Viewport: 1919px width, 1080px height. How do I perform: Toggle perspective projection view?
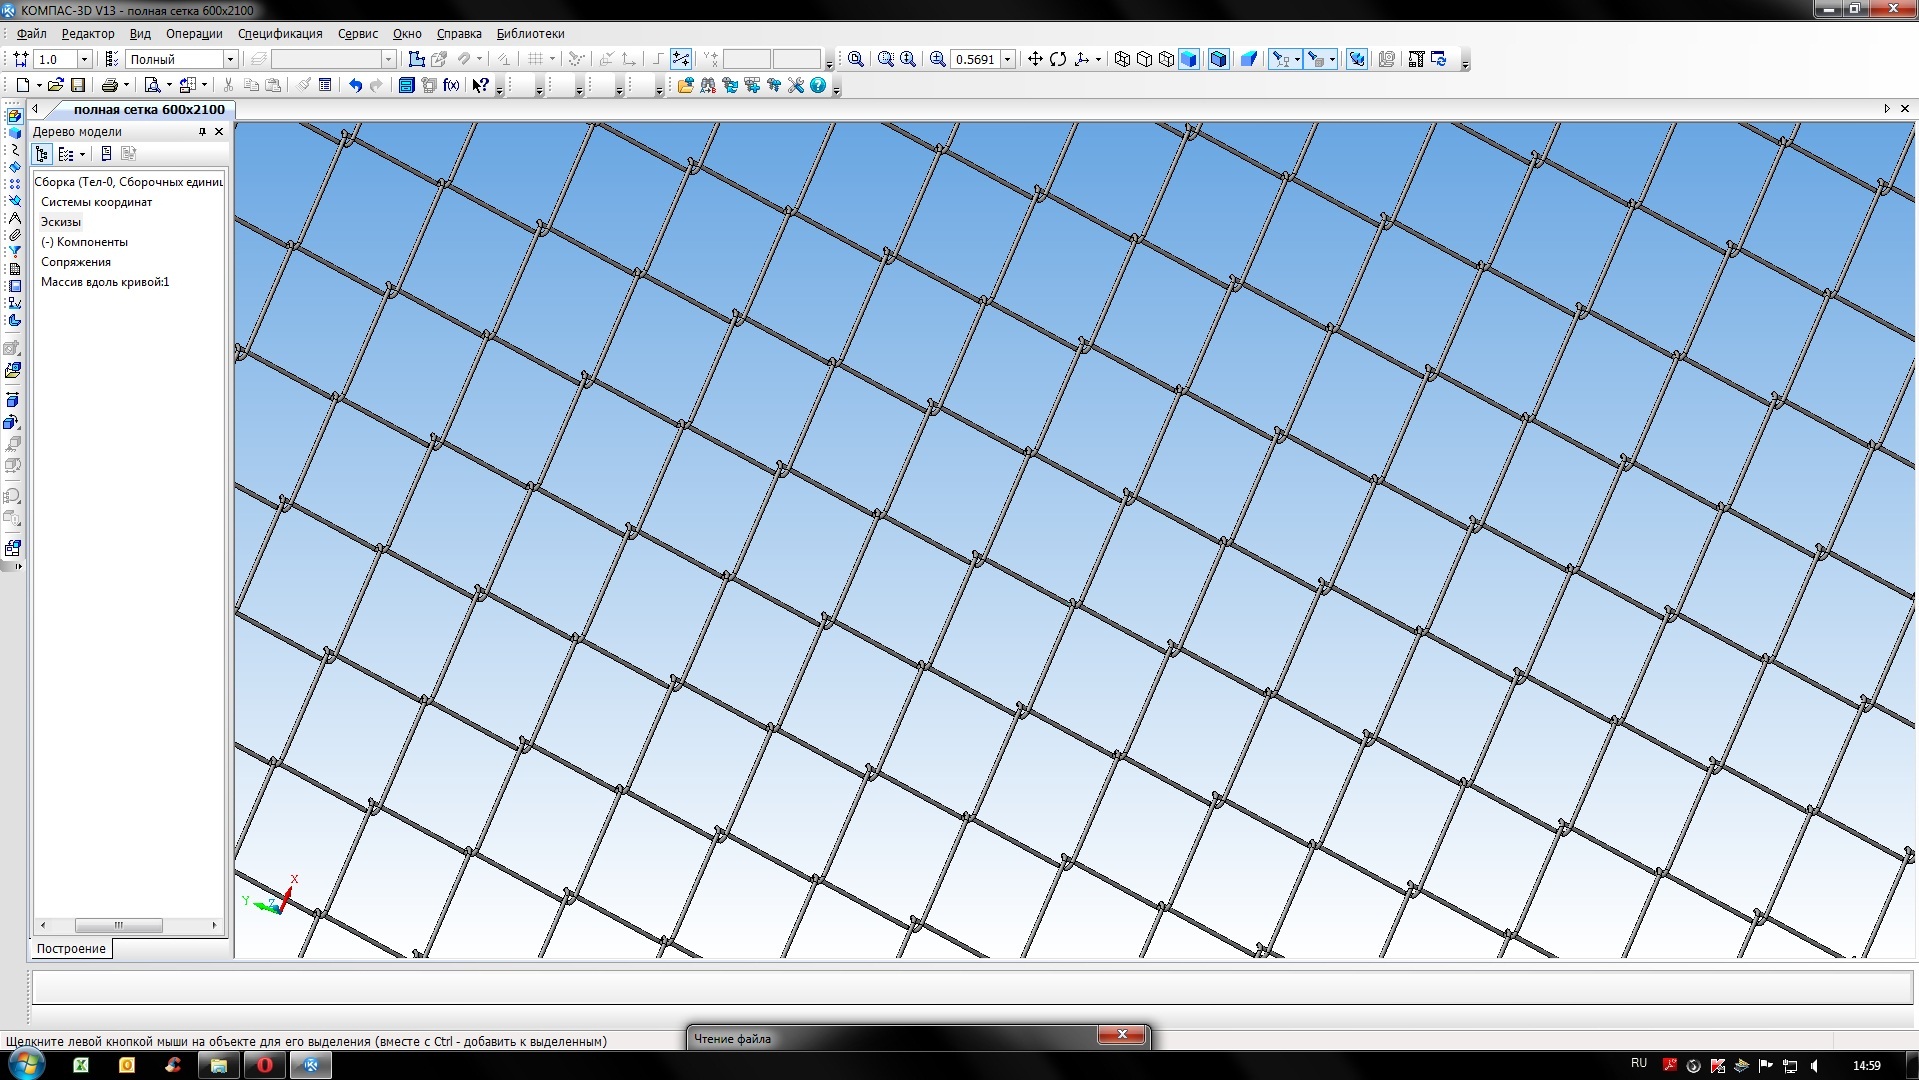pos(1249,59)
